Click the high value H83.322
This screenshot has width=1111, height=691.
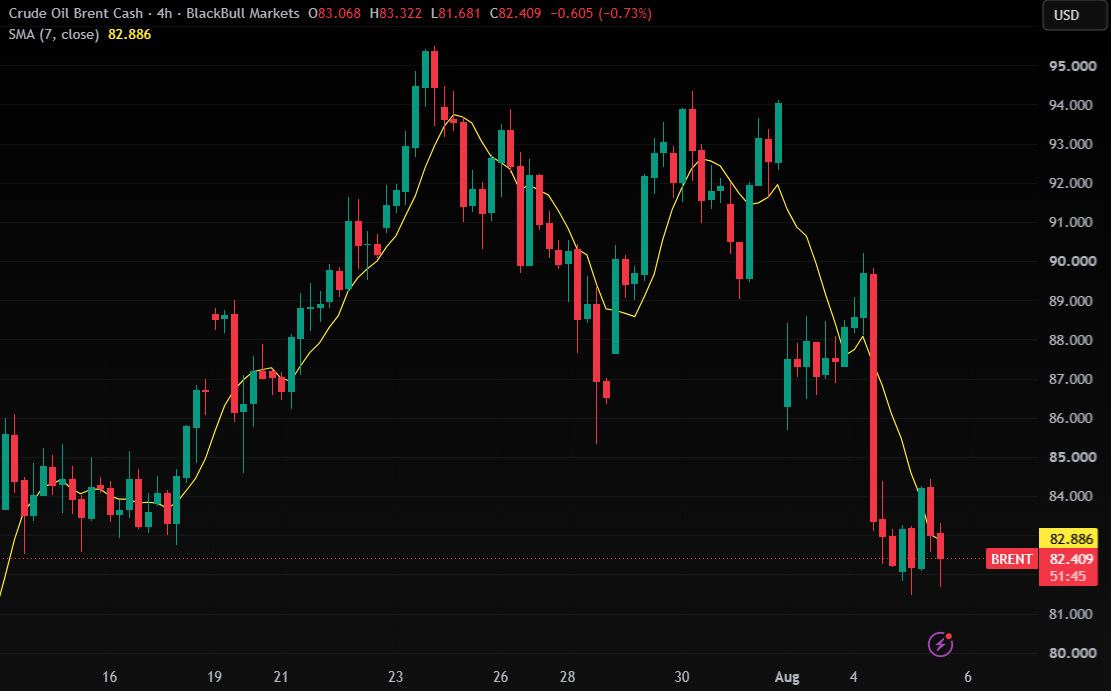[x=396, y=13]
